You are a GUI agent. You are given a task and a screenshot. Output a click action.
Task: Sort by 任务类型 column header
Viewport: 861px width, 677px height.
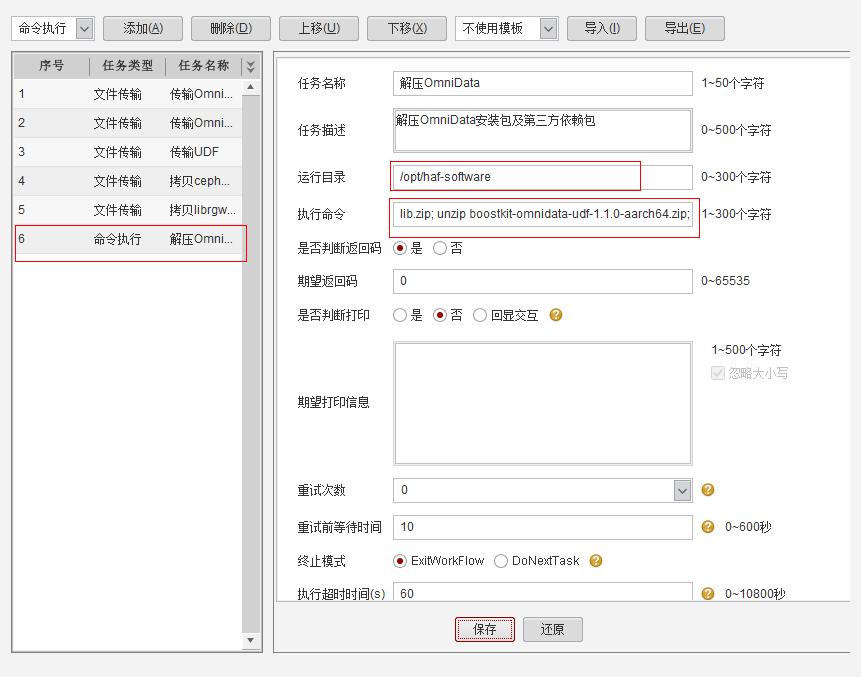point(127,66)
